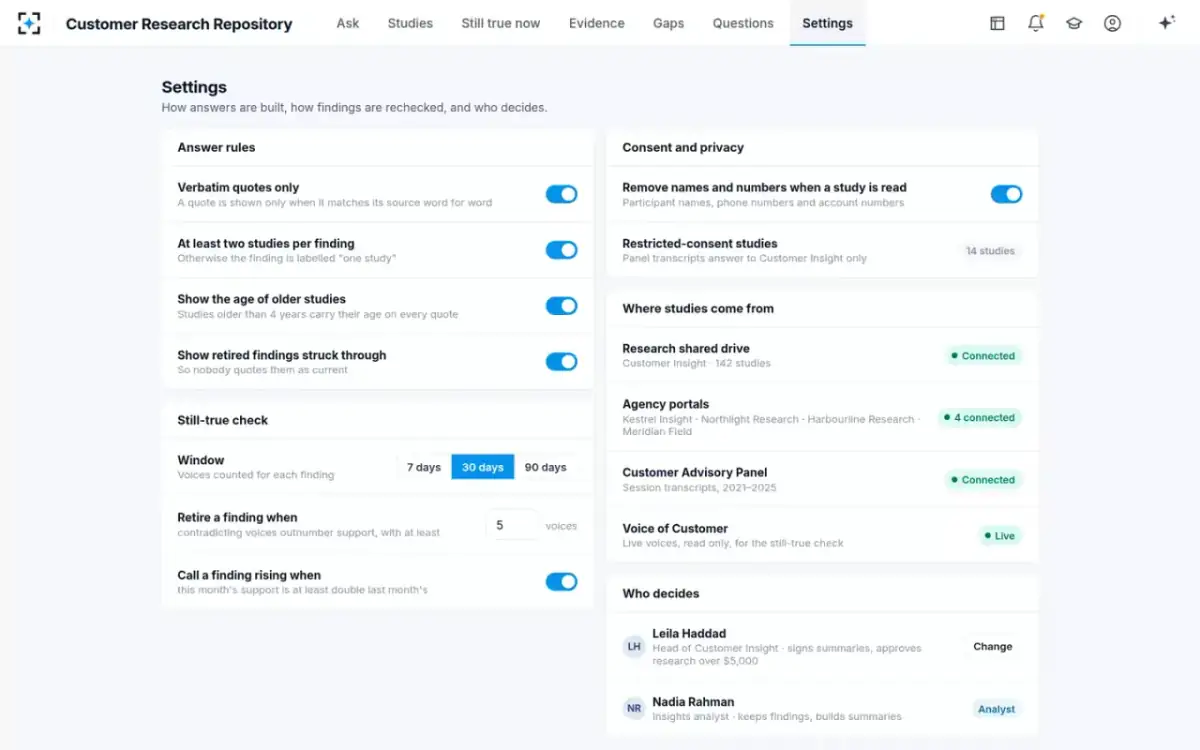Switch to the Gaps tab
The width and height of the screenshot is (1200, 750).
click(x=668, y=23)
